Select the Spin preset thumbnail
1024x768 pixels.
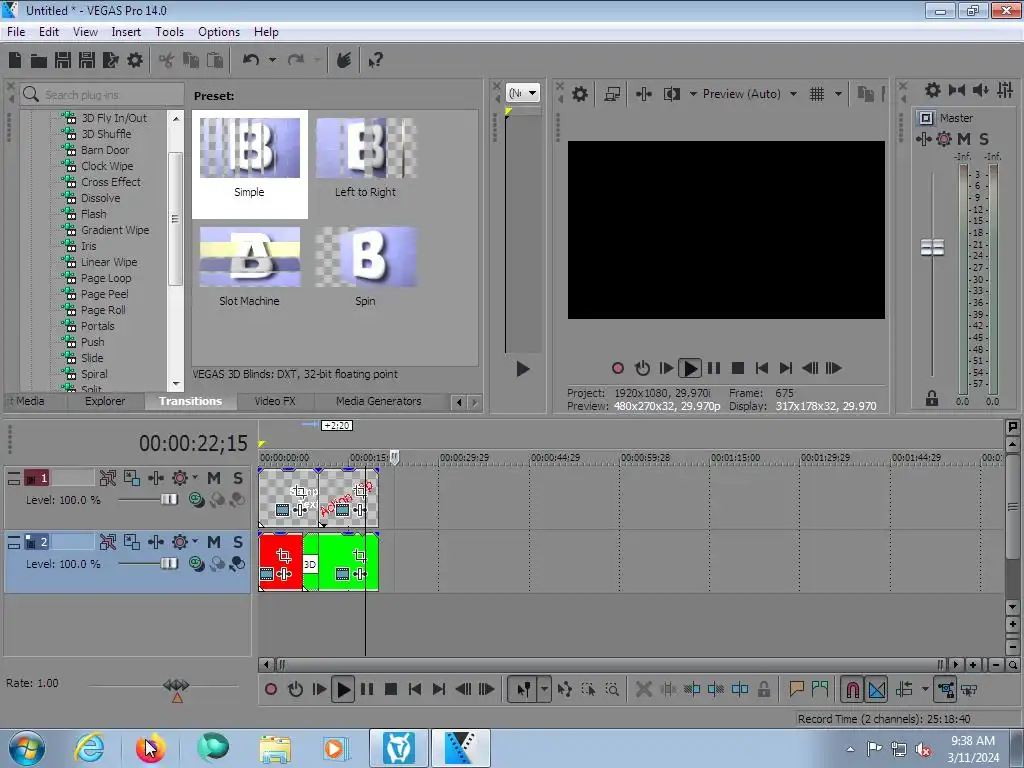366,257
